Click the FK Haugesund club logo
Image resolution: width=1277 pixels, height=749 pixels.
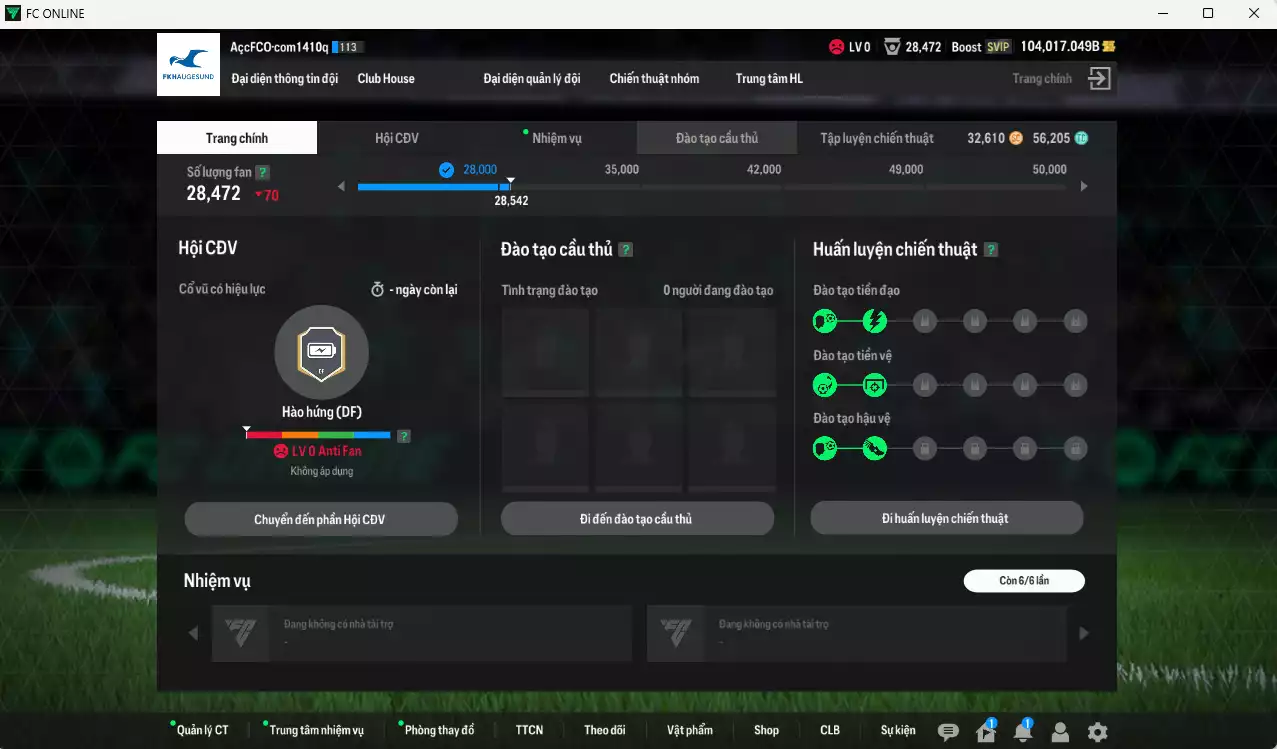188,65
